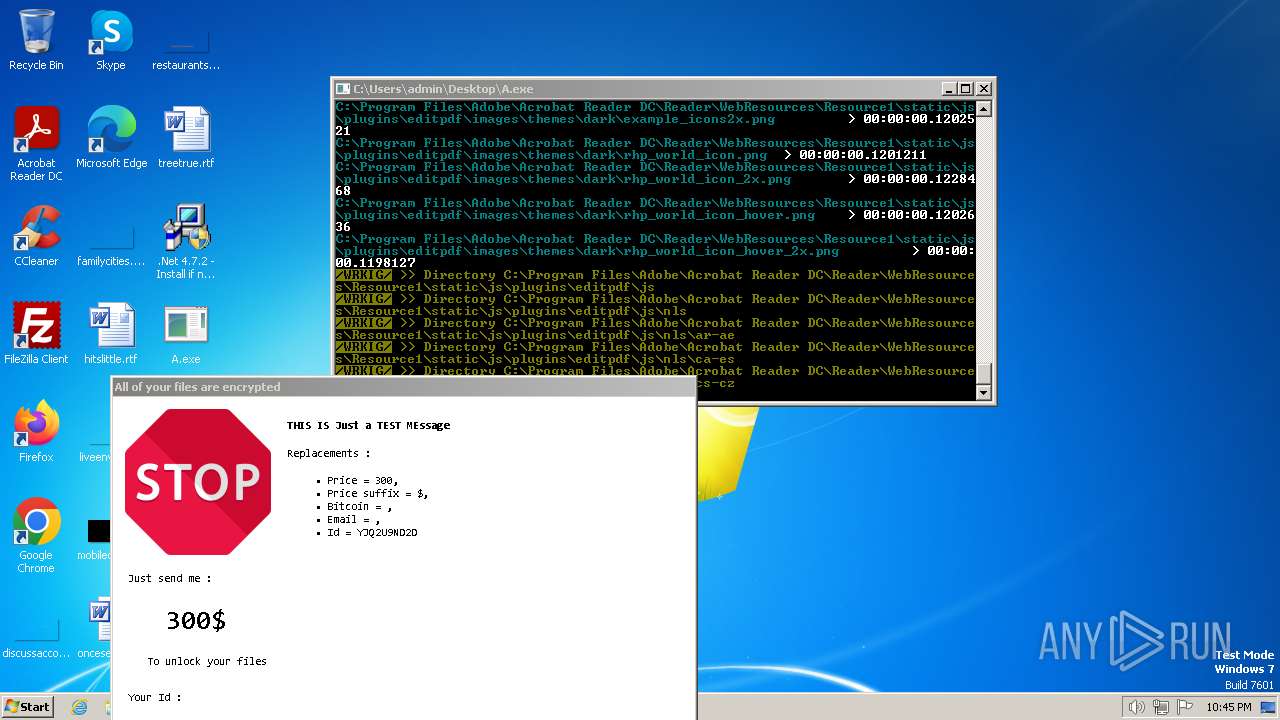Click console Directory line ending nls\ca-es
1280x720 pixels.
(x=655, y=353)
